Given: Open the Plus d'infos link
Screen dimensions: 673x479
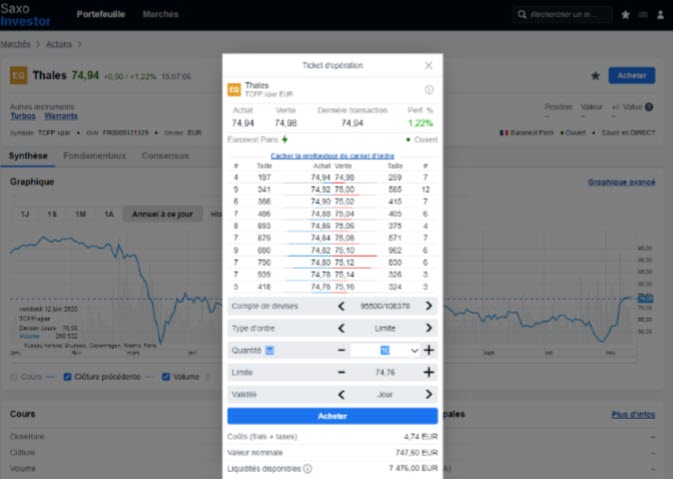Looking at the screenshot, I should [x=633, y=415].
